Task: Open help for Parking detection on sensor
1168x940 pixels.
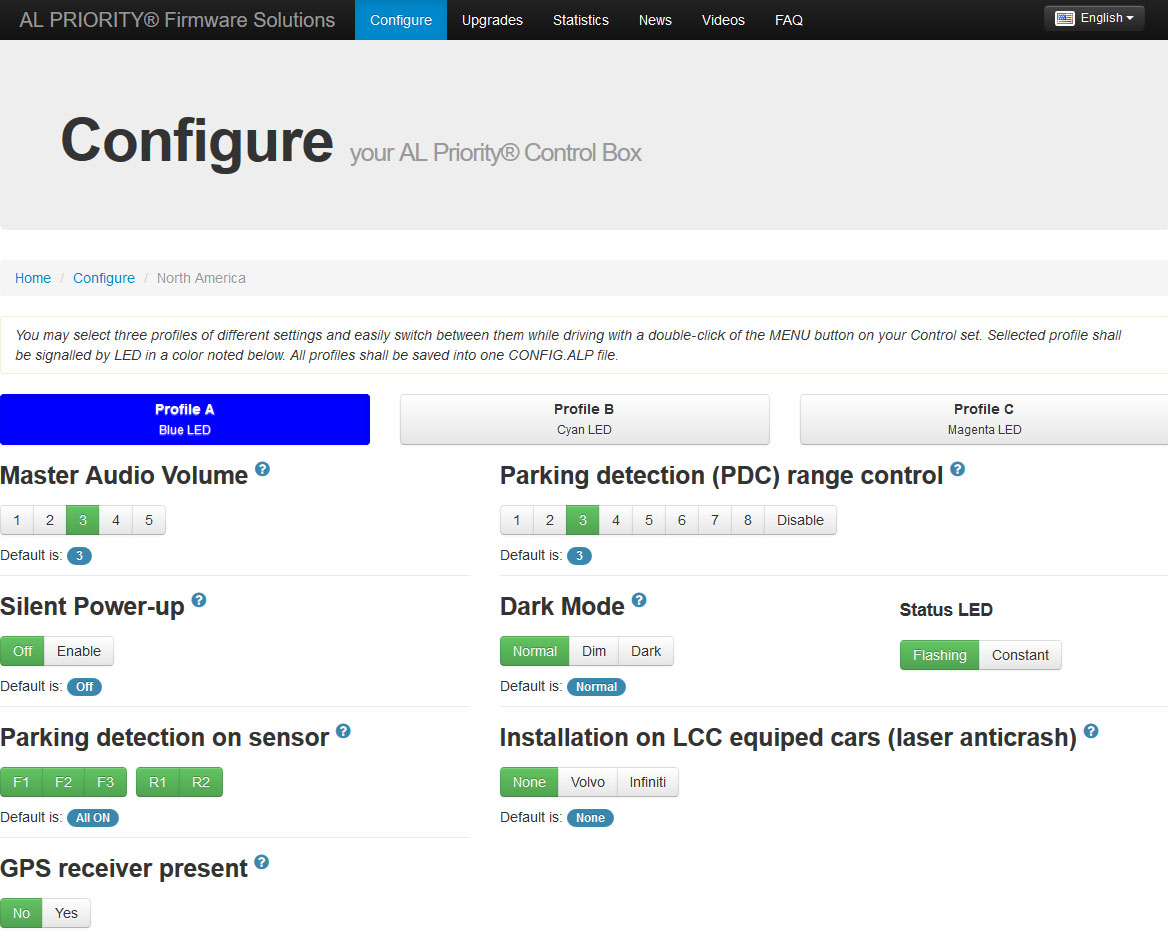Action: coord(343,731)
